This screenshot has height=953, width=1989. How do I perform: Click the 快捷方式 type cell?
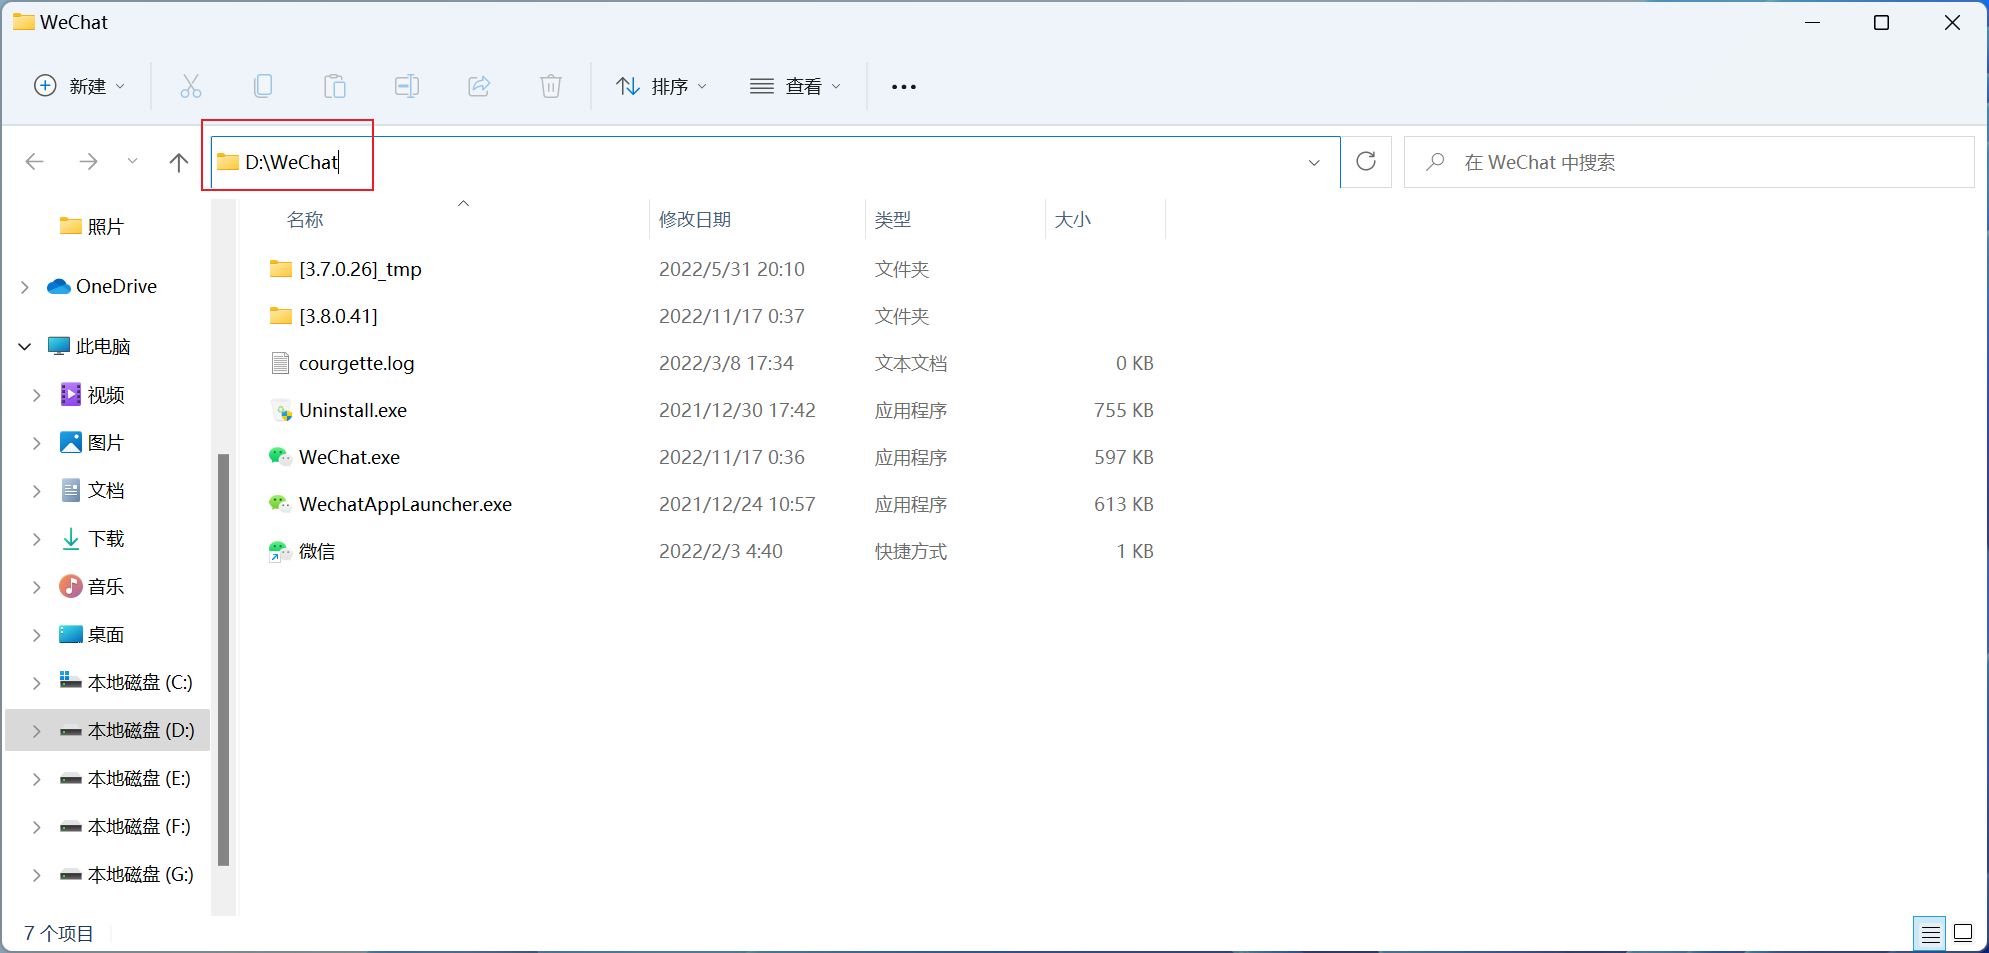point(911,551)
